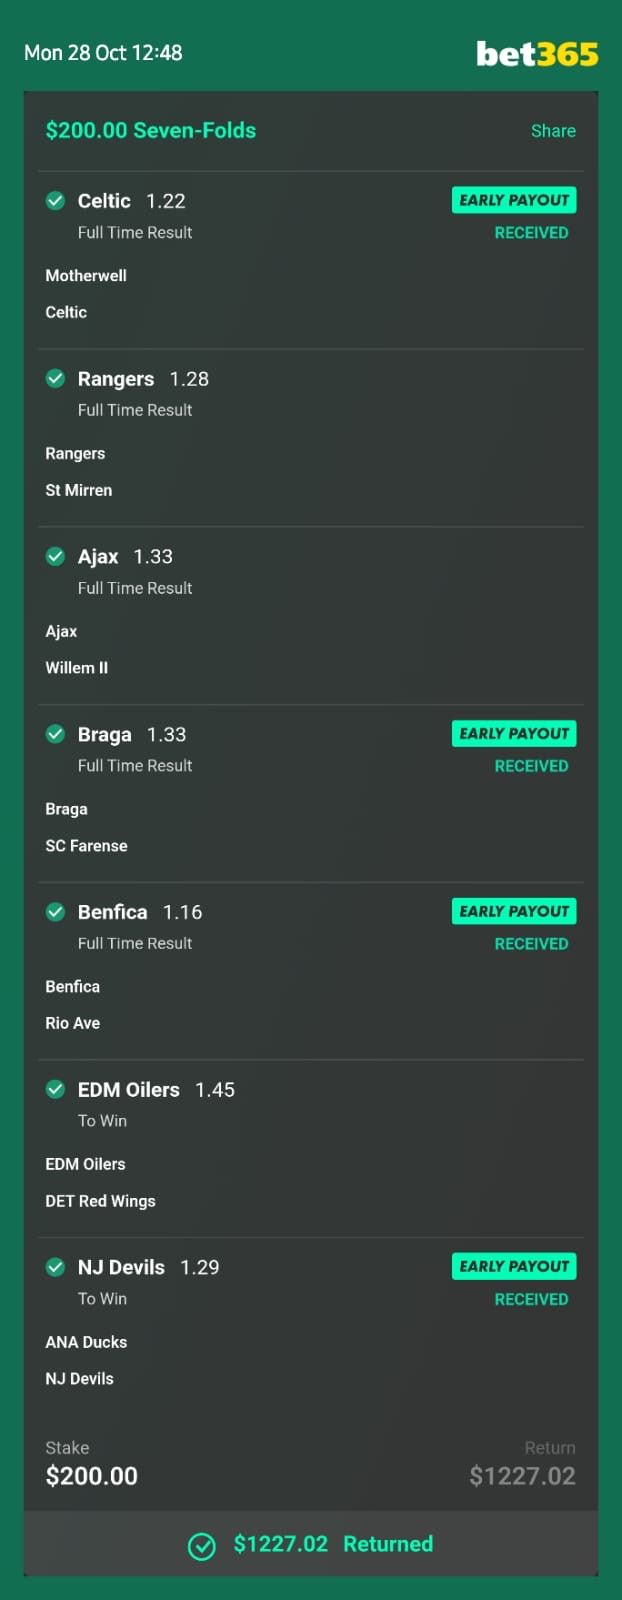Viewport: 622px width, 1600px height.
Task: Share this Seven-Folds bet slip
Action: tap(553, 131)
